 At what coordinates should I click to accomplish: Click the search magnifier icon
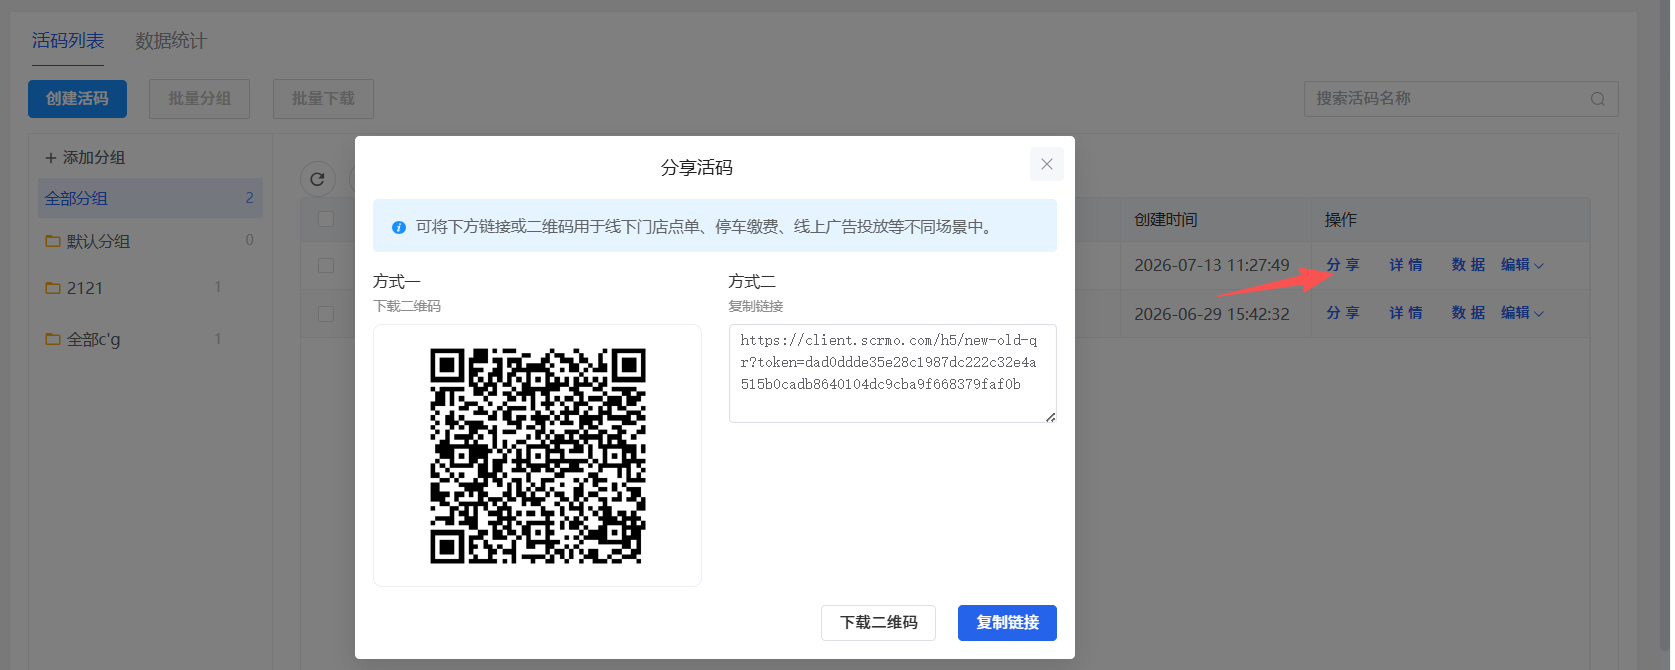(1598, 99)
